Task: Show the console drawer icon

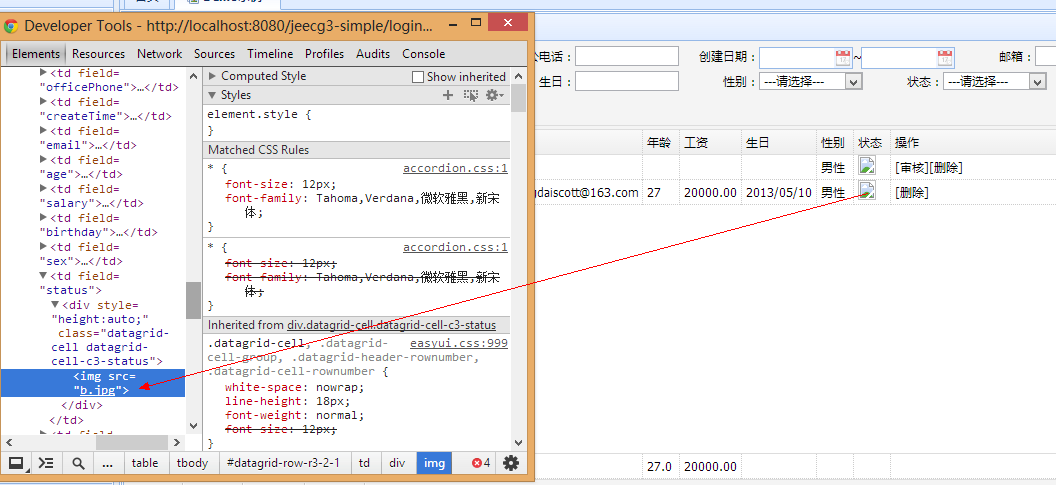Action: [x=46, y=463]
